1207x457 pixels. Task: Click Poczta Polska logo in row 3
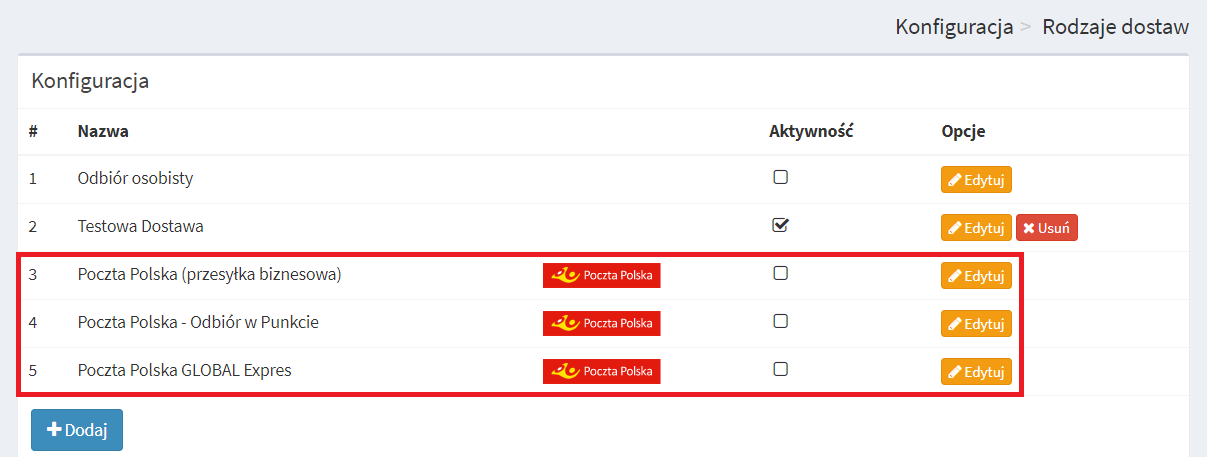(x=602, y=275)
